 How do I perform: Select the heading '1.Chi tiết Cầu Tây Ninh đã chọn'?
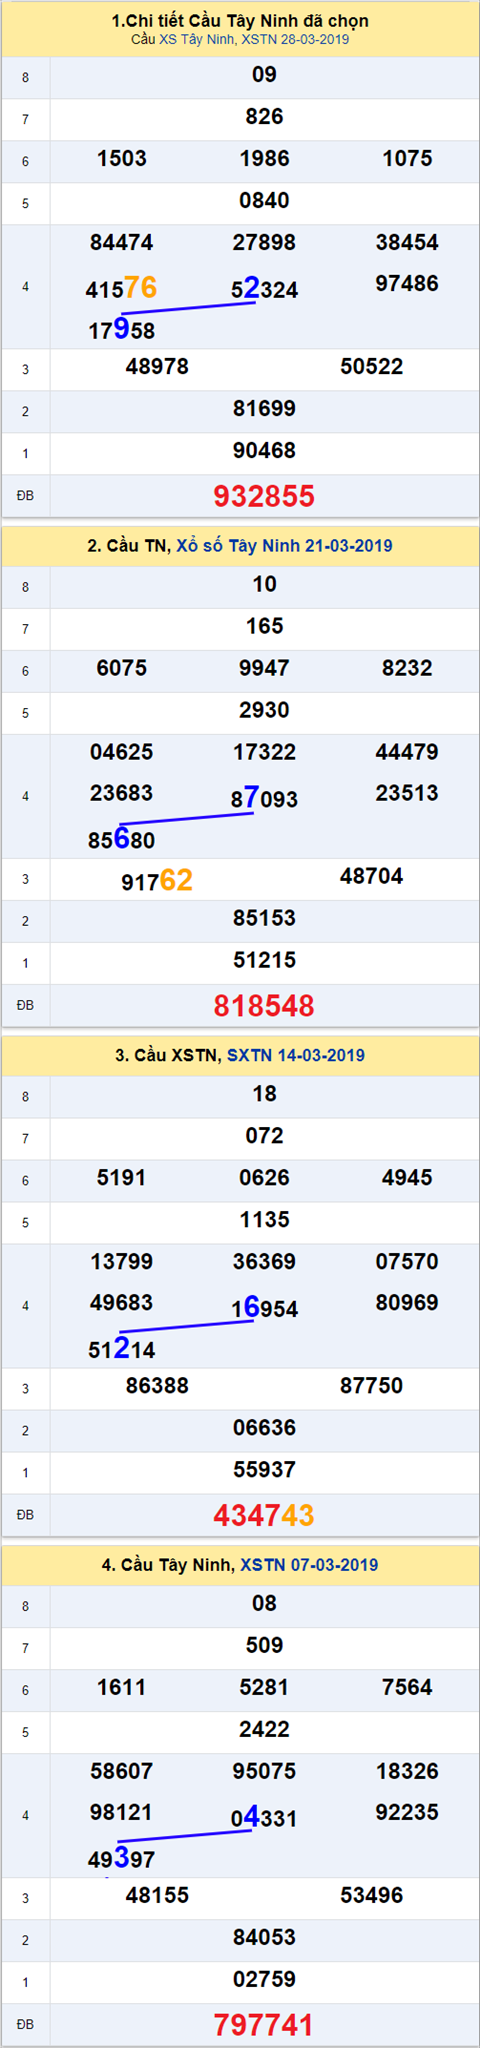click(240, 21)
